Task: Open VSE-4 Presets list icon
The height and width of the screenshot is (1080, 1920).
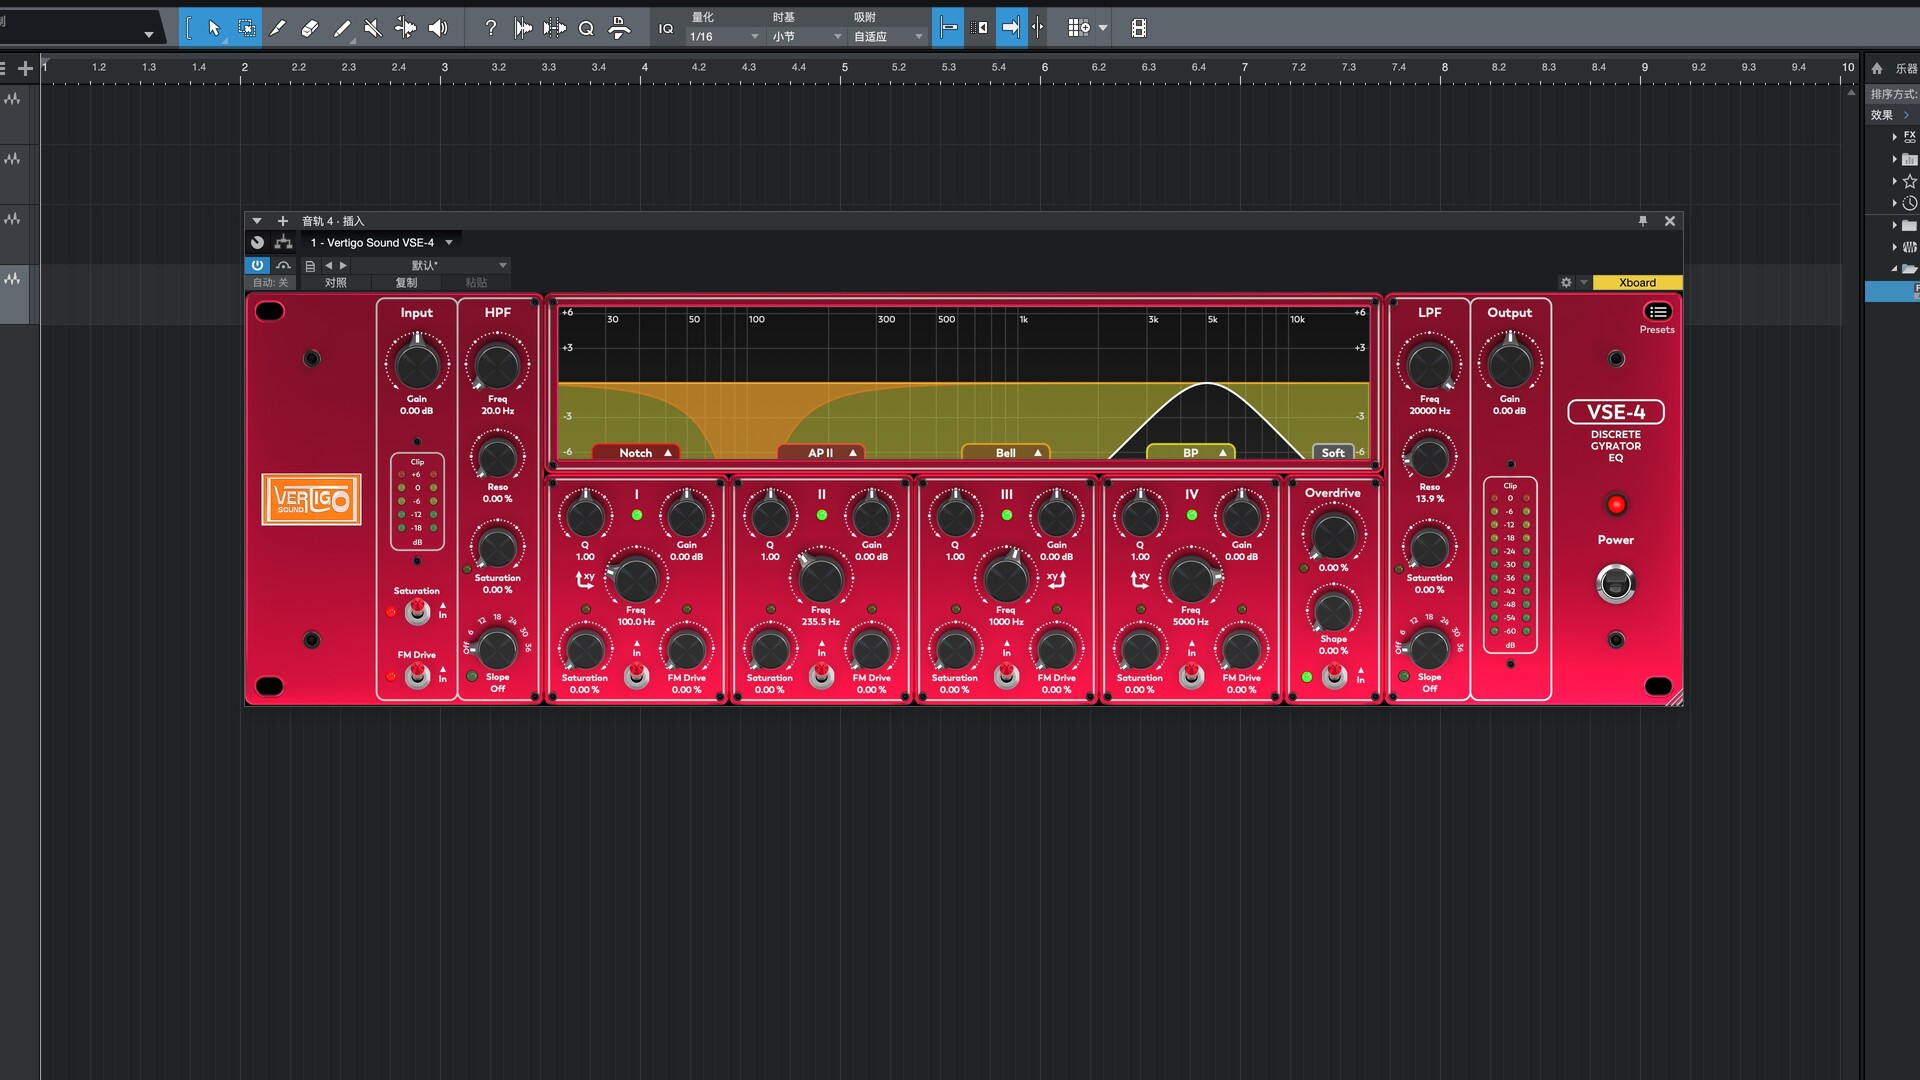Action: pos(1657,312)
